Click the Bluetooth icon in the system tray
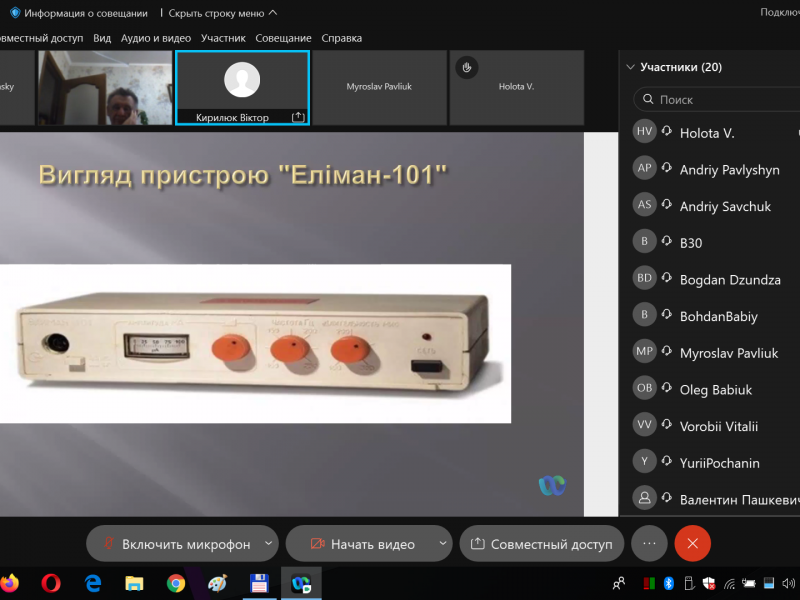Image resolution: width=800 pixels, height=600 pixels. pos(670,583)
